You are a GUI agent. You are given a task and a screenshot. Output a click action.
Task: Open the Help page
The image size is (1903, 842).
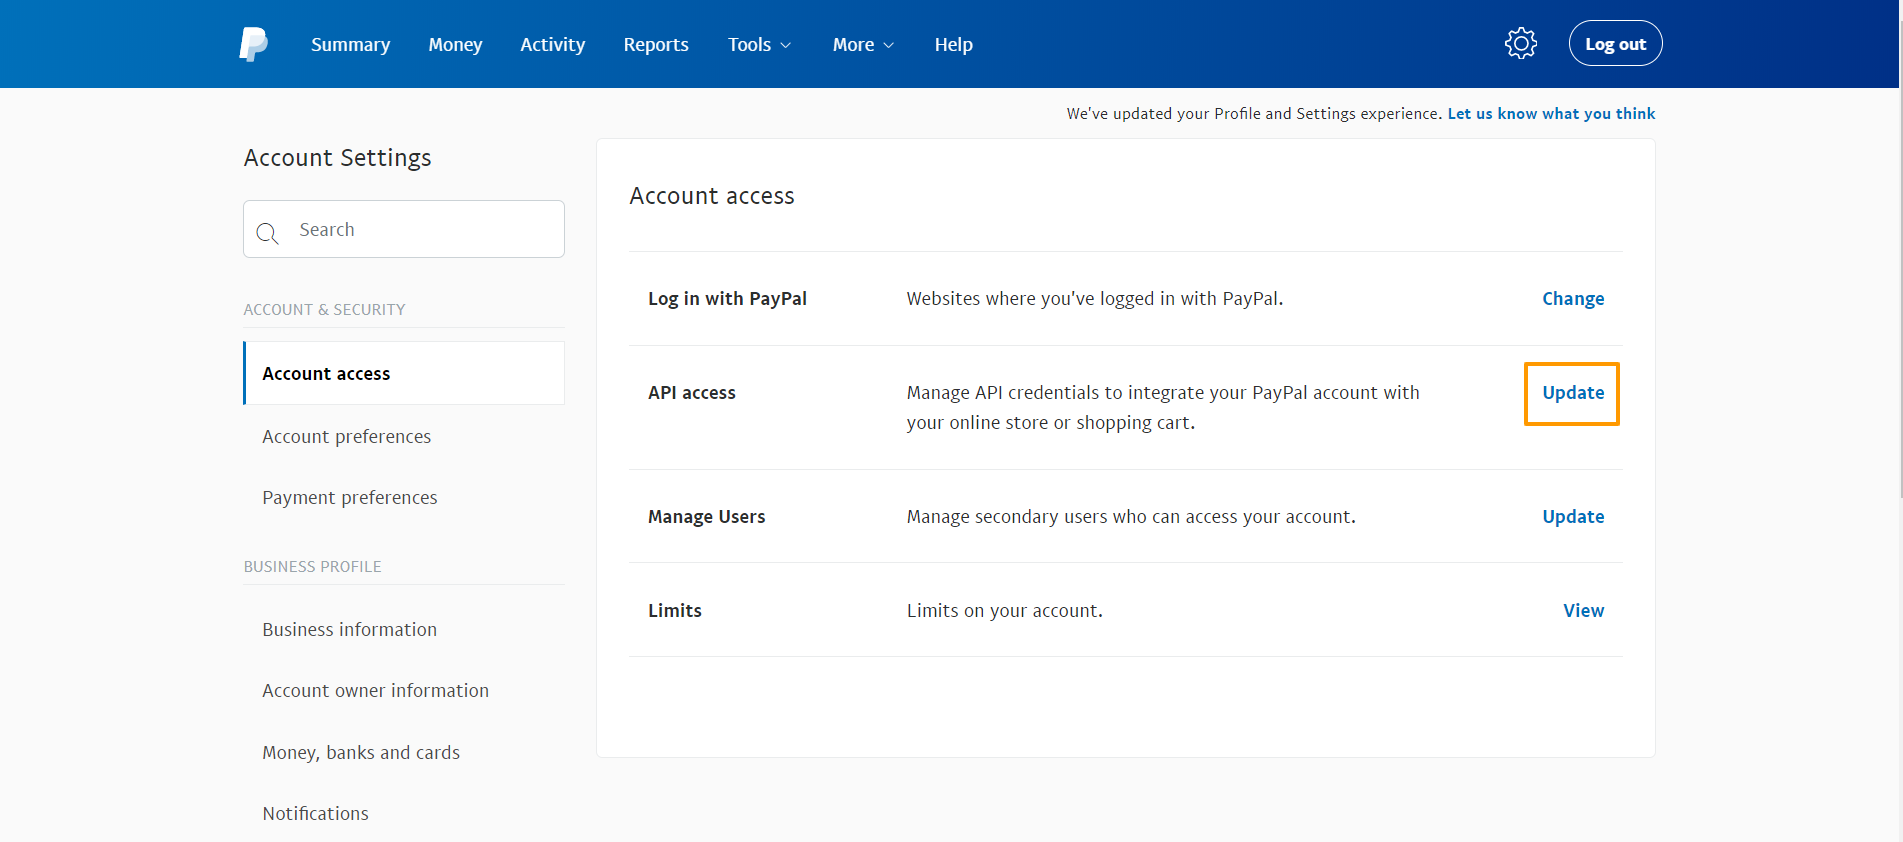[953, 45]
